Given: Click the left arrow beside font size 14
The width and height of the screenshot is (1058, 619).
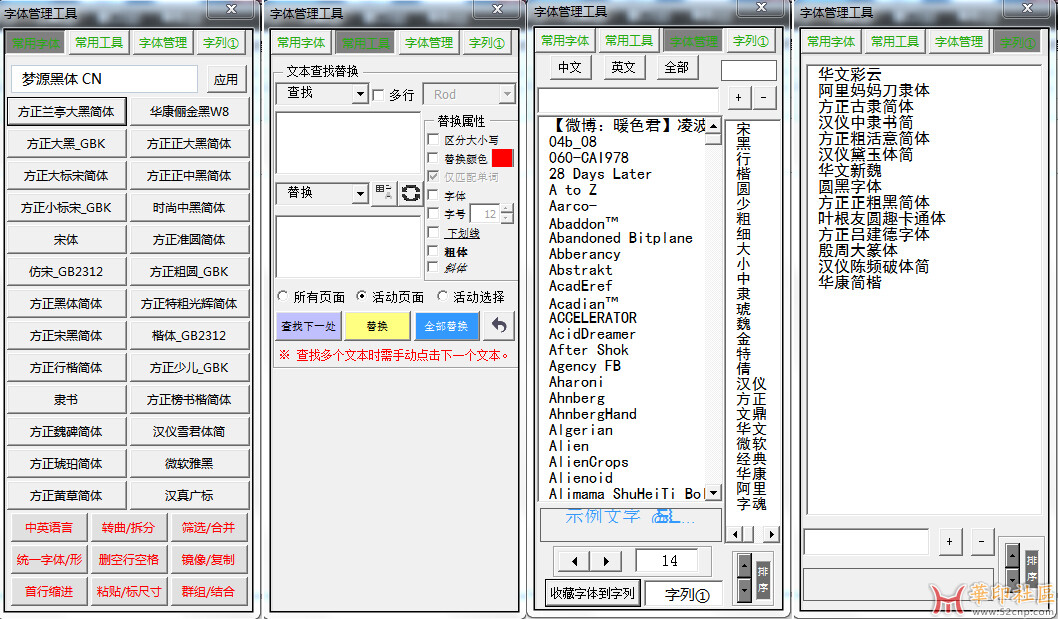Looking at the screenshot, I should (x=574, y=561).
